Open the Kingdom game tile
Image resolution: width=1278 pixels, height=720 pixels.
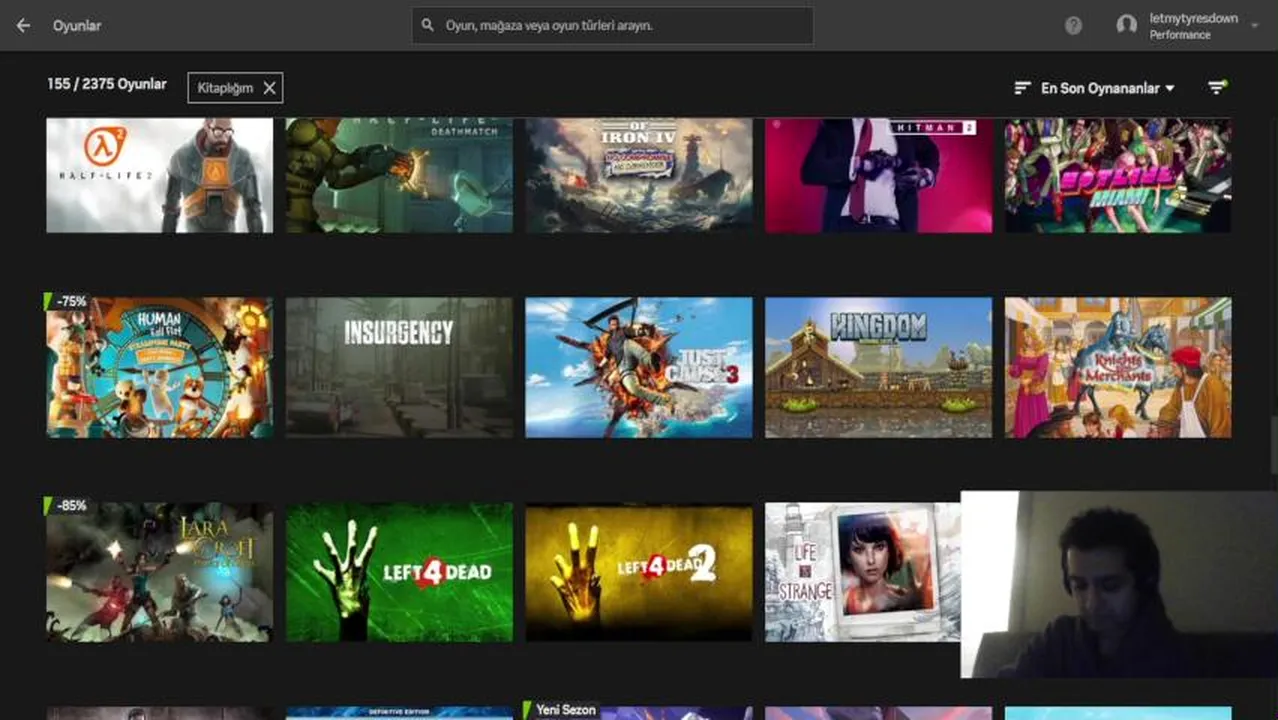click(879, 367)
